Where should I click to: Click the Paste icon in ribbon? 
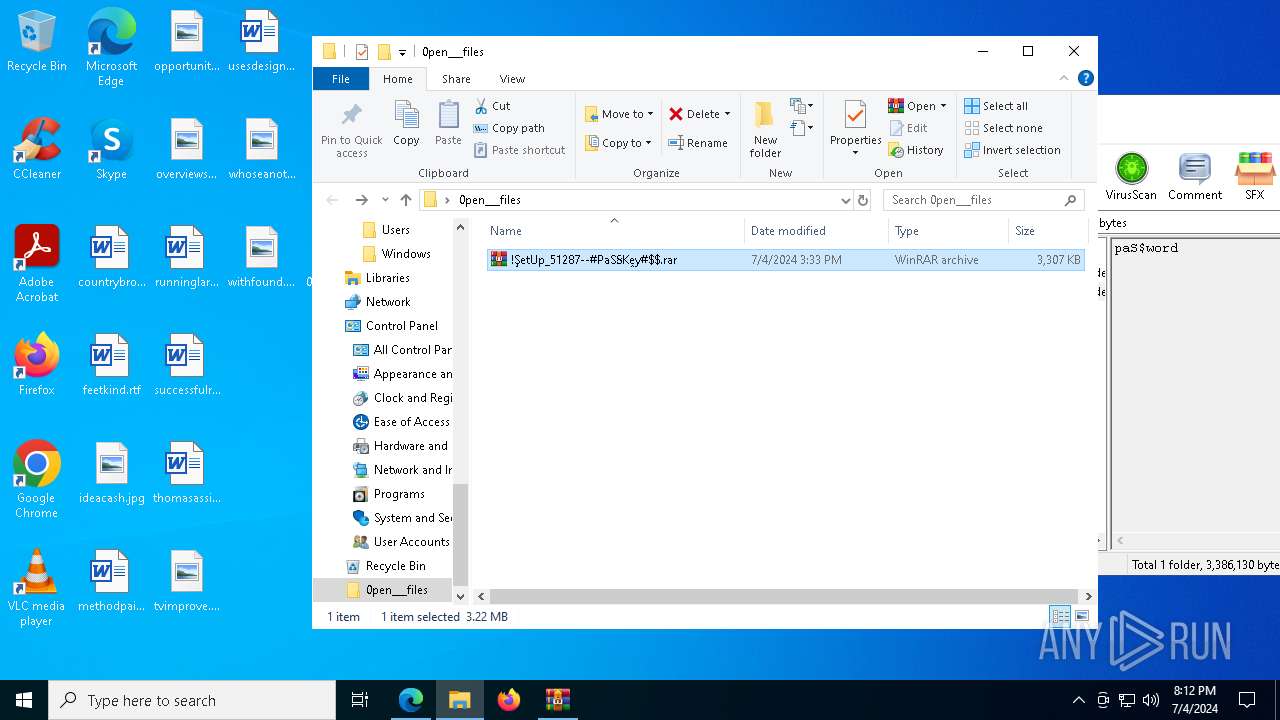[x=448, y=114]
